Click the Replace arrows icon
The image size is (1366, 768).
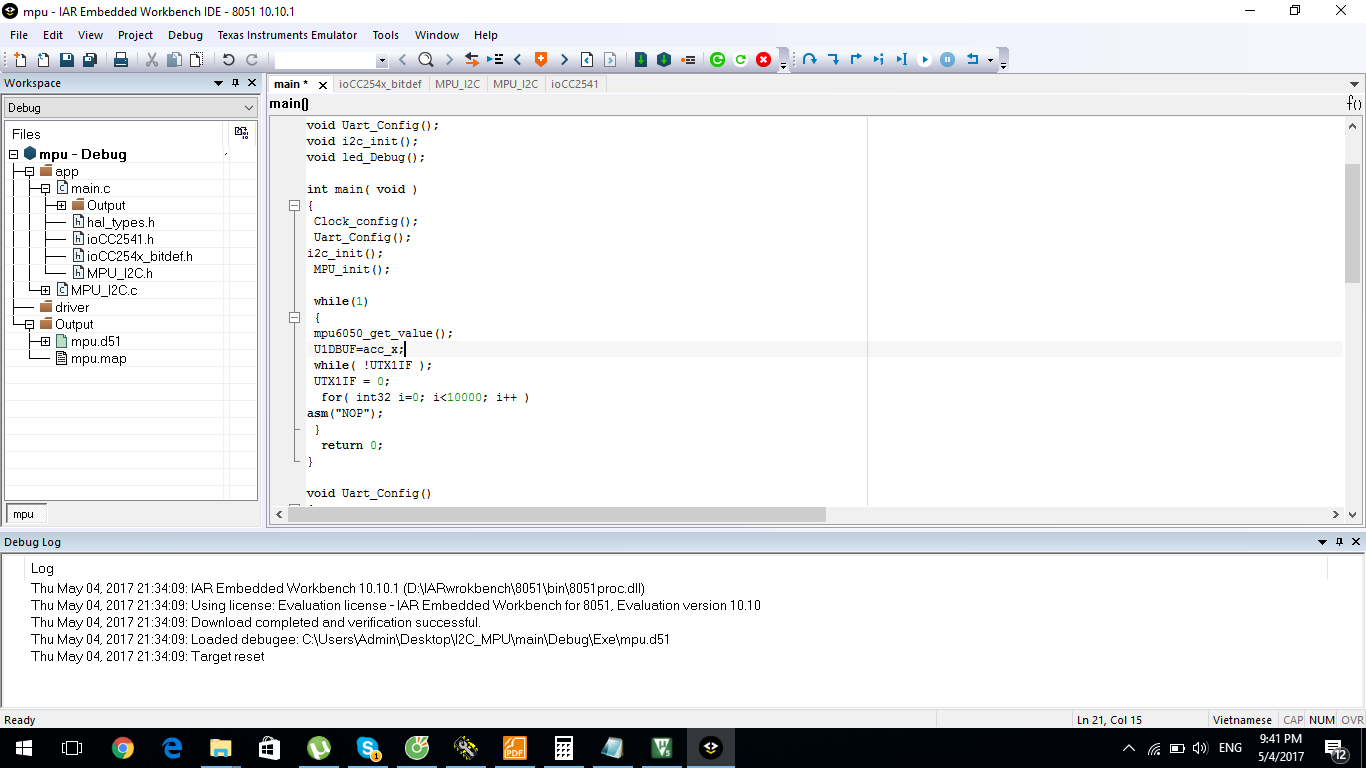(472, 60)
